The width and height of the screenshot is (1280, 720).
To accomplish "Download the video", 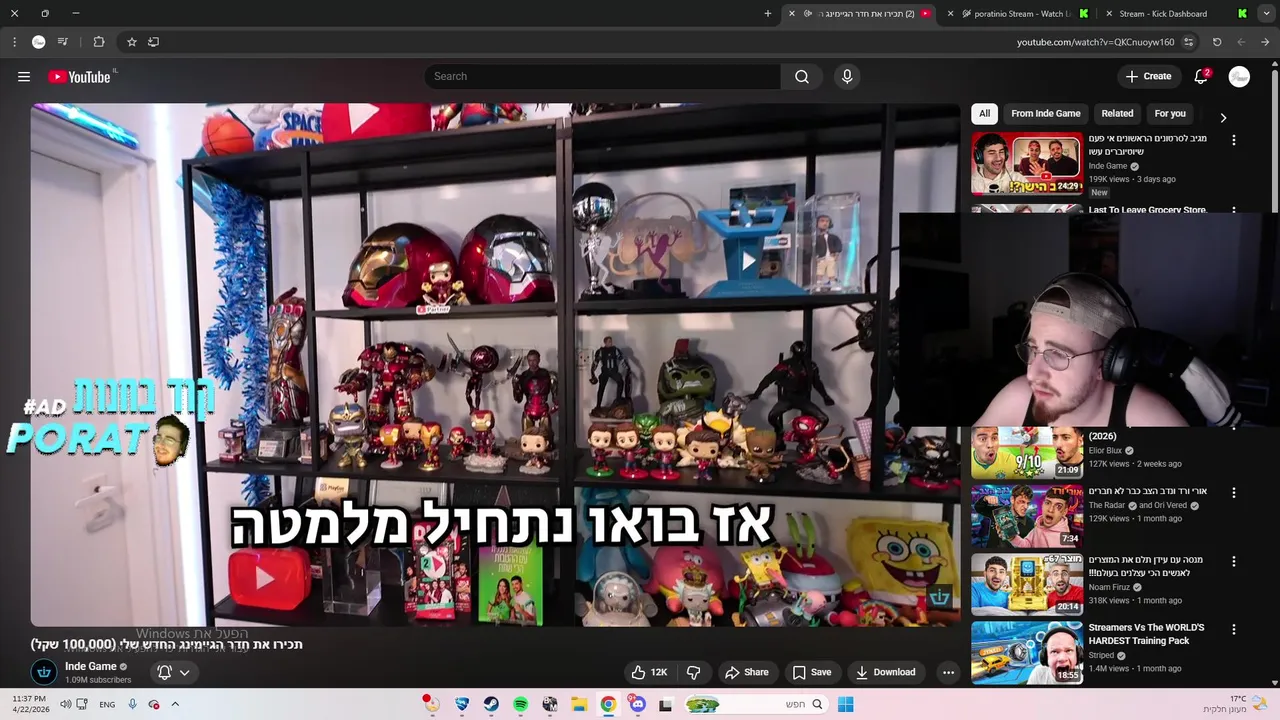I will point(885,672).
